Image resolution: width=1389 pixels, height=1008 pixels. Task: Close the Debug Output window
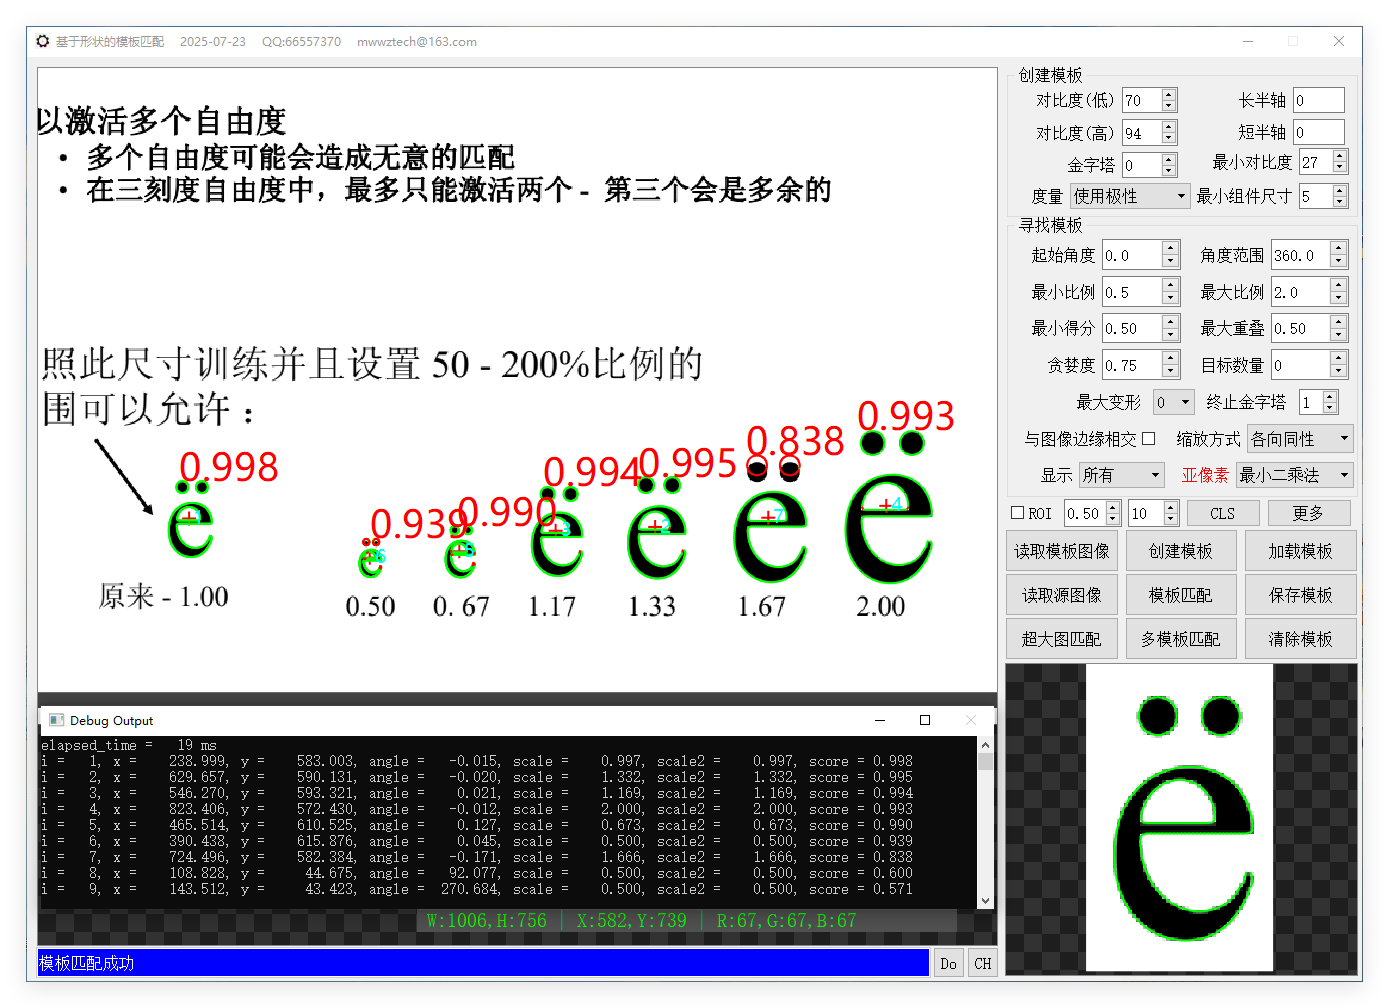[970, 720]
